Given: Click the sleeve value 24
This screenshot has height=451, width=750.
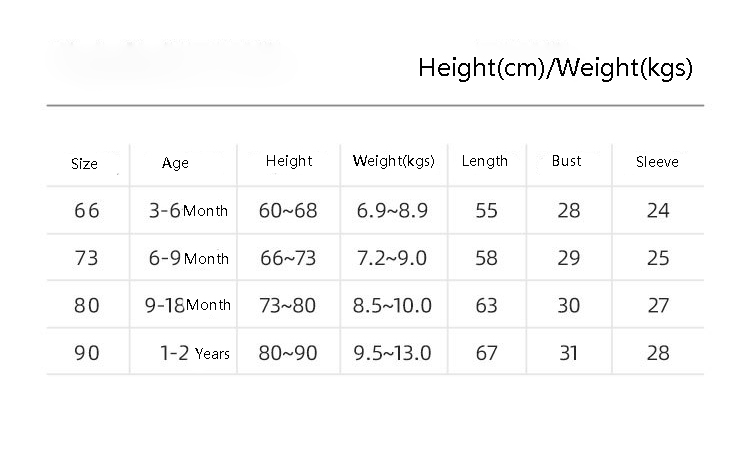Looking at the screenshot, I should click(658, 211).
